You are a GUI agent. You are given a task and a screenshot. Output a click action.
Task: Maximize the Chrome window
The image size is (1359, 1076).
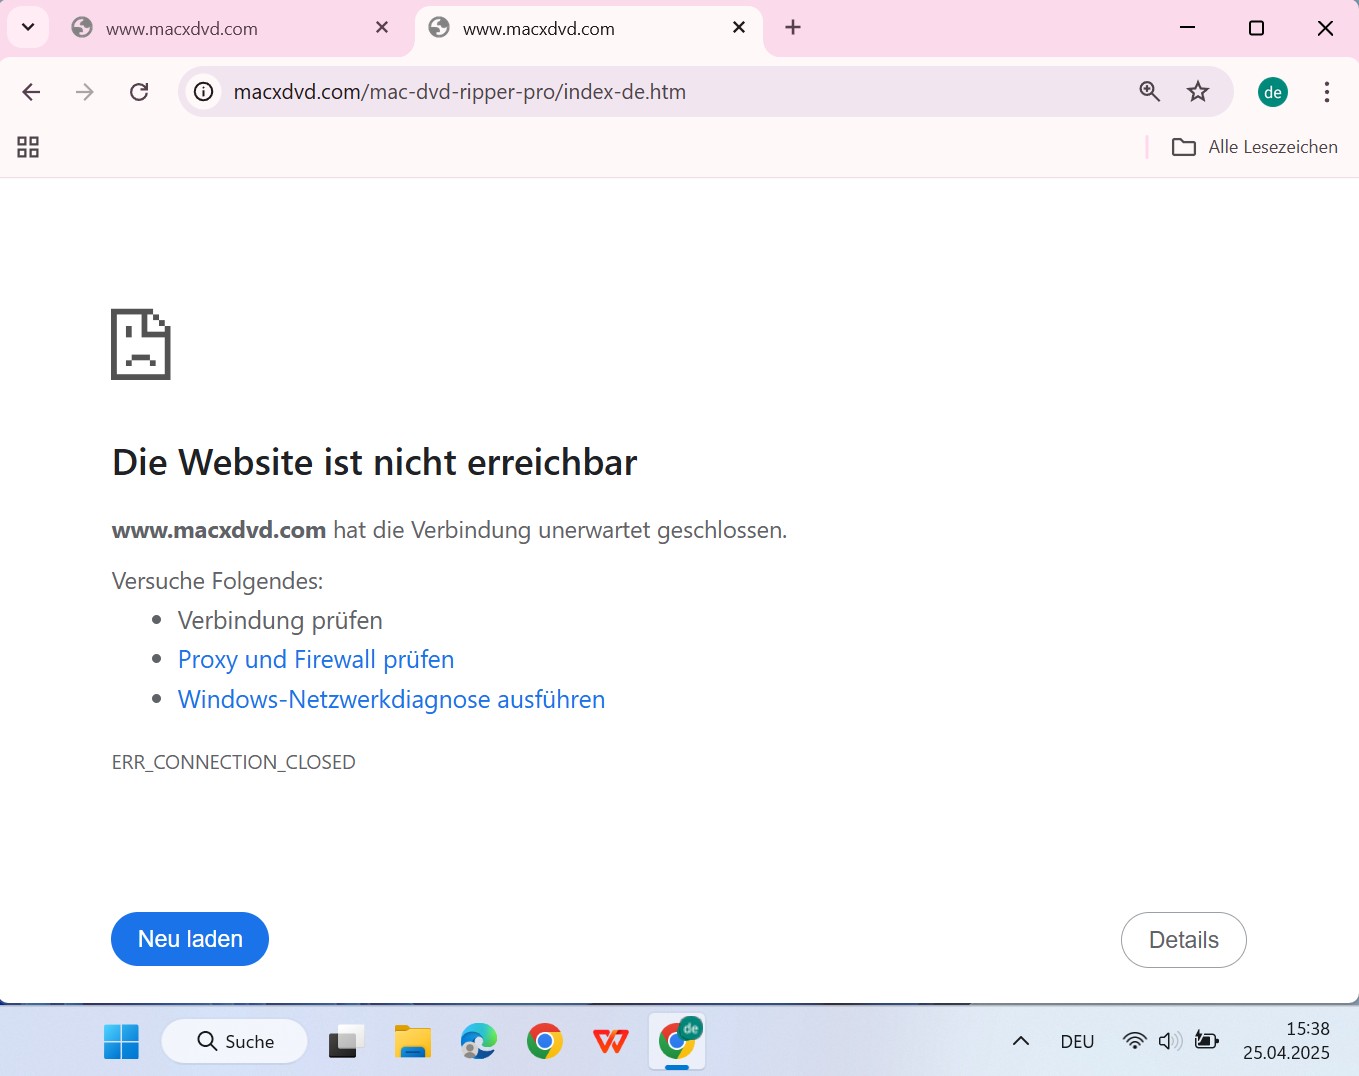pos(1257,28)
